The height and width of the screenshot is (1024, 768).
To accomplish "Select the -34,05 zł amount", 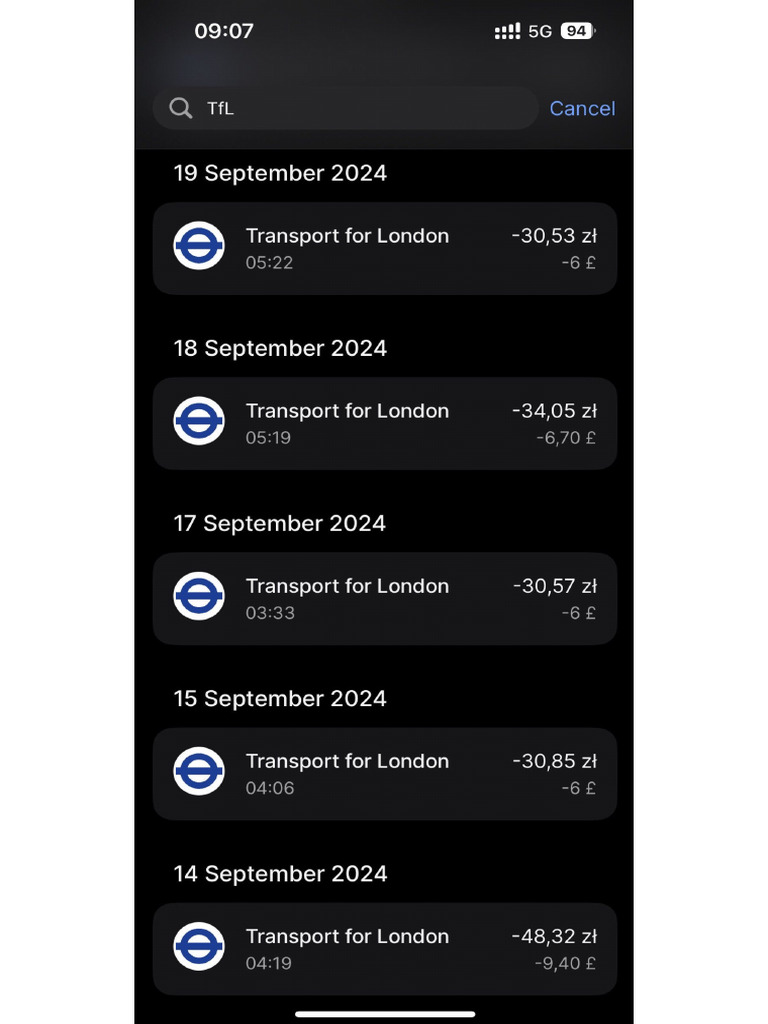I will (x=554, y=411).
